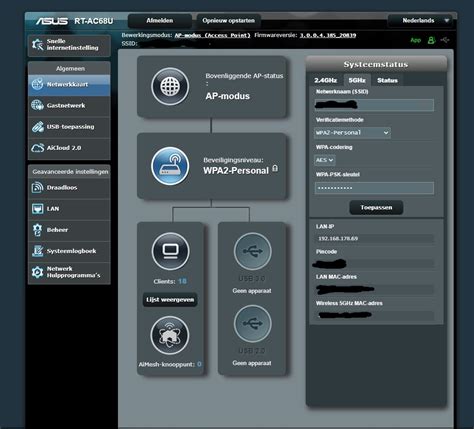This screenshot has height=429, width=474.
Task: Switch to the Status tab
Action: (x=387, y=80)
